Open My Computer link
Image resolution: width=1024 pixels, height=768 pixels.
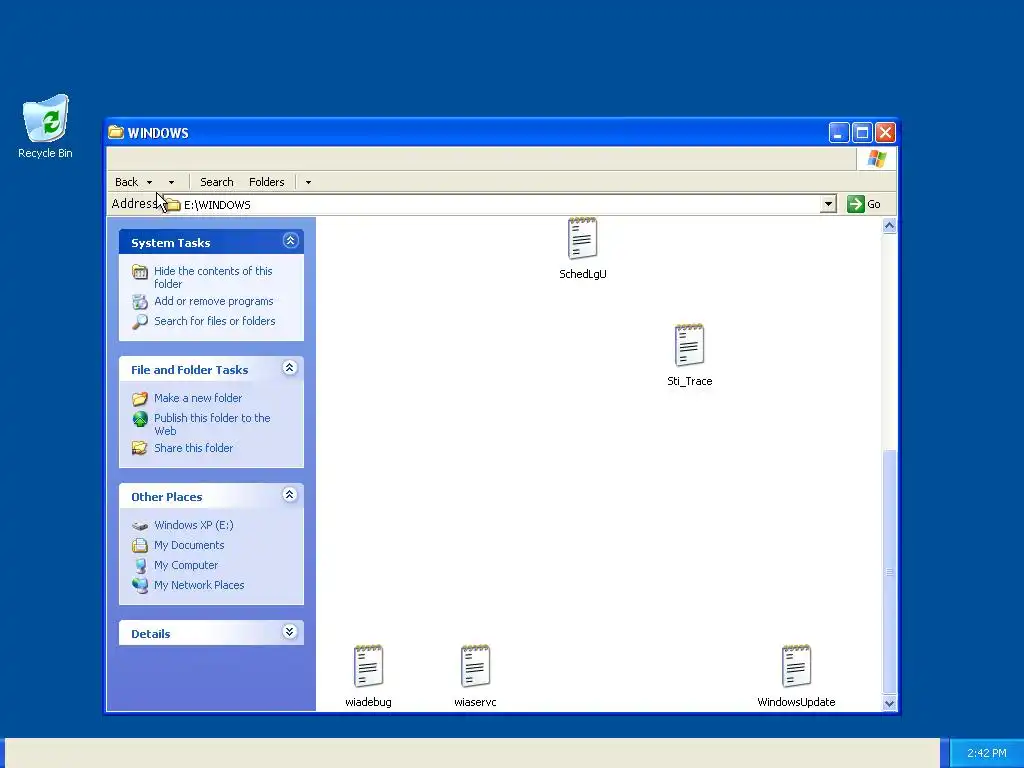click(x=186, y=566)
